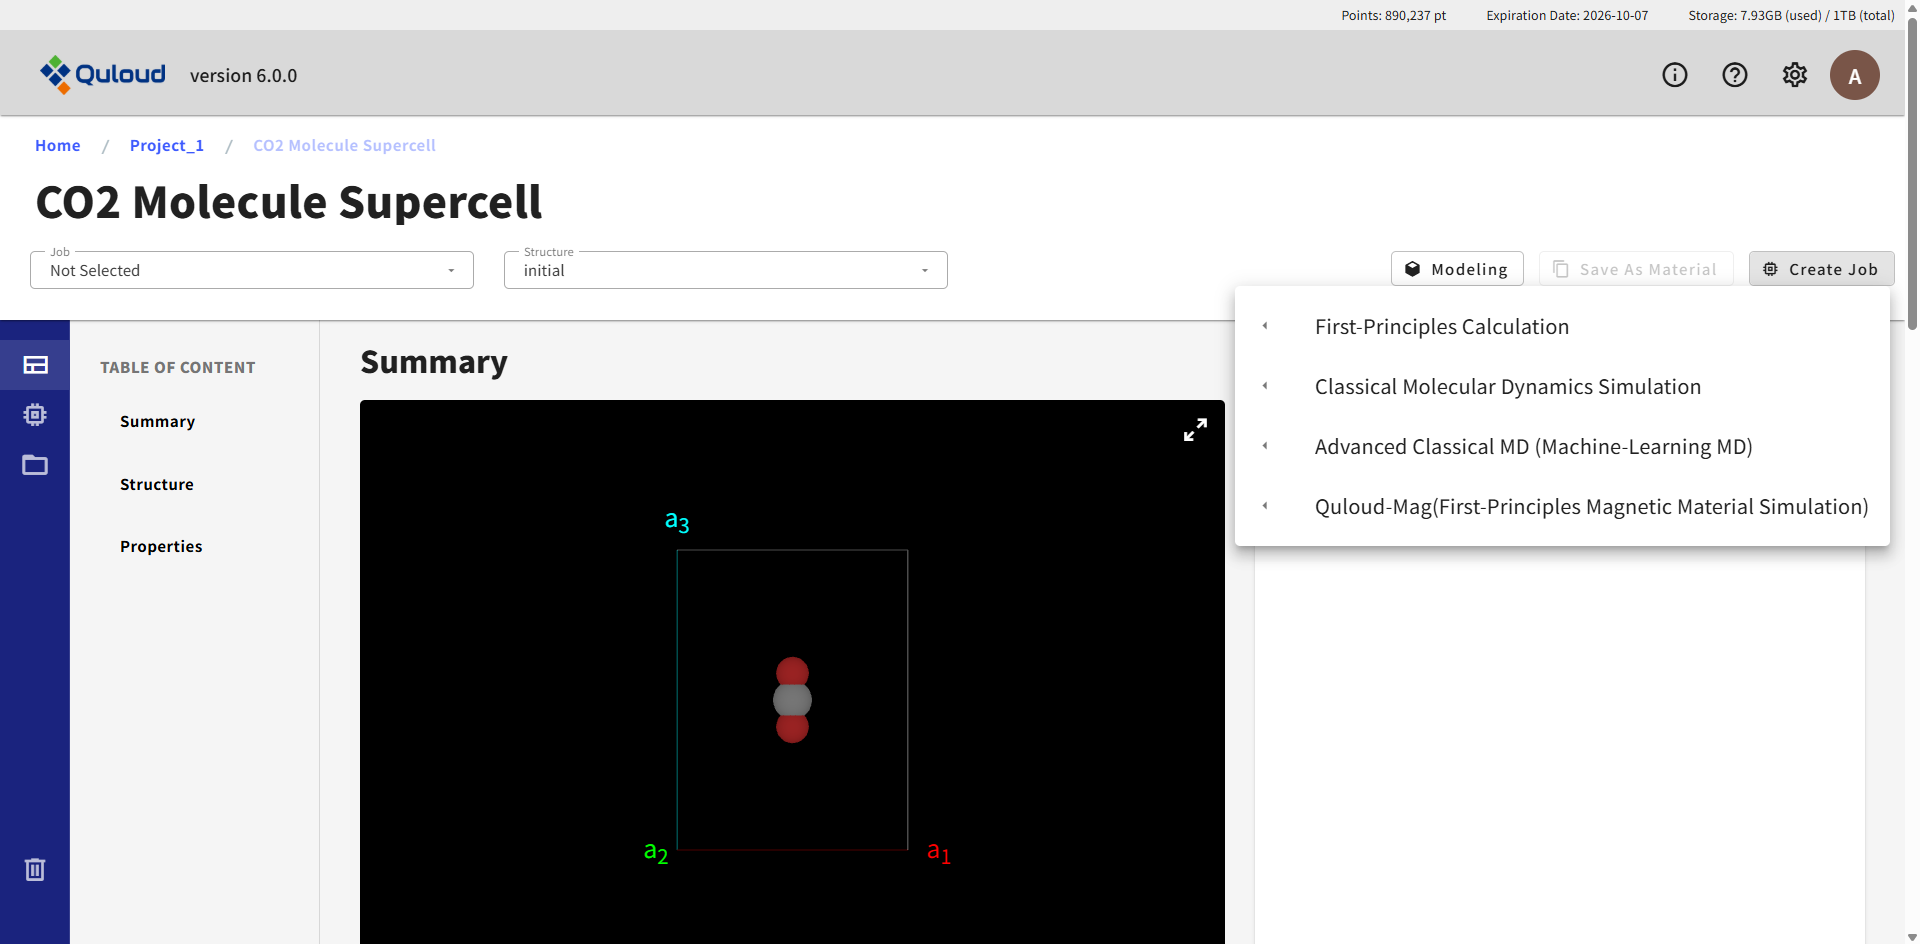This screenshot has width=1920, height=944.
Task: Open the help question mark icon
Action: pyautogui.click(x=1734, y=75)
